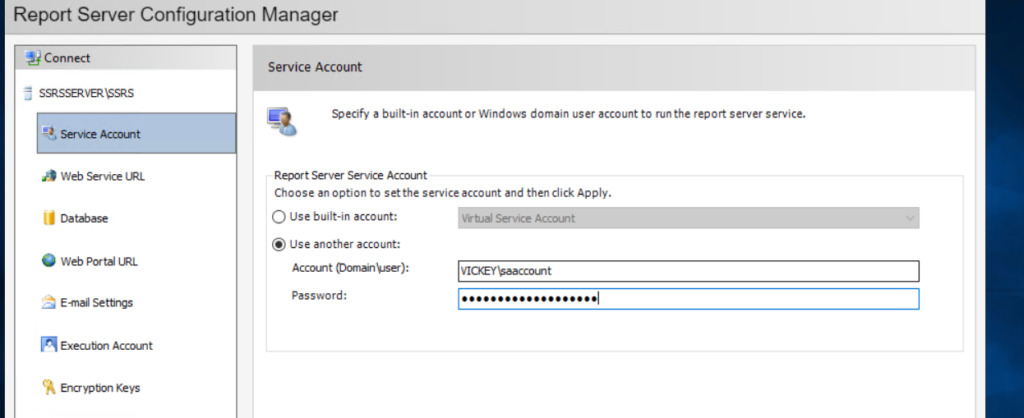
Task: Click the Encryption Keys key icon
Action: point(49,387)
